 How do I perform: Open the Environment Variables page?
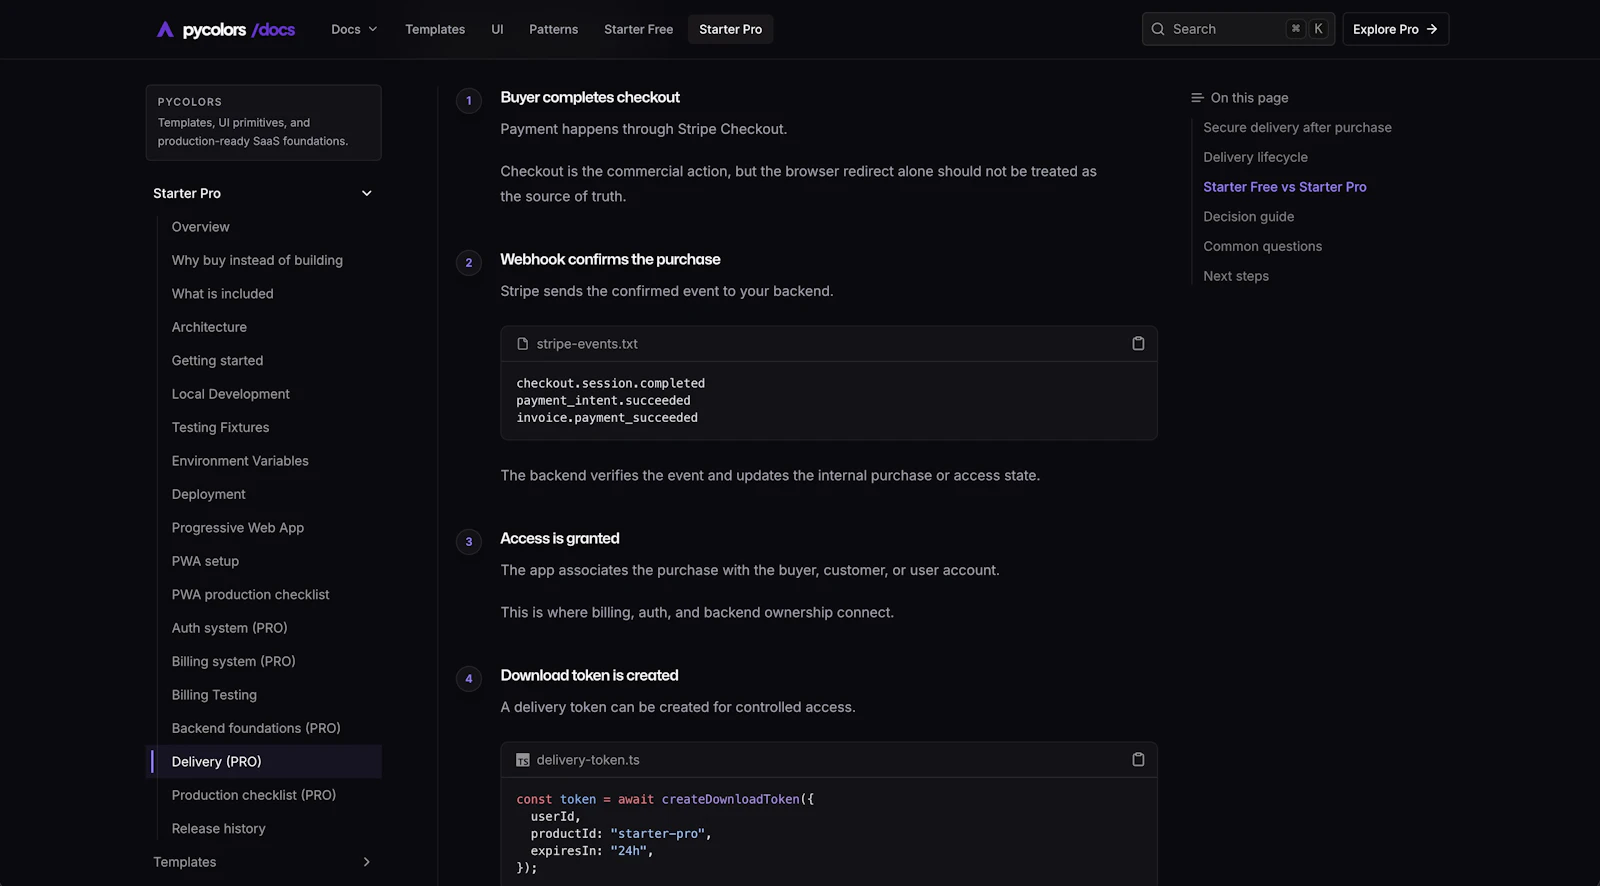point(240,461)
